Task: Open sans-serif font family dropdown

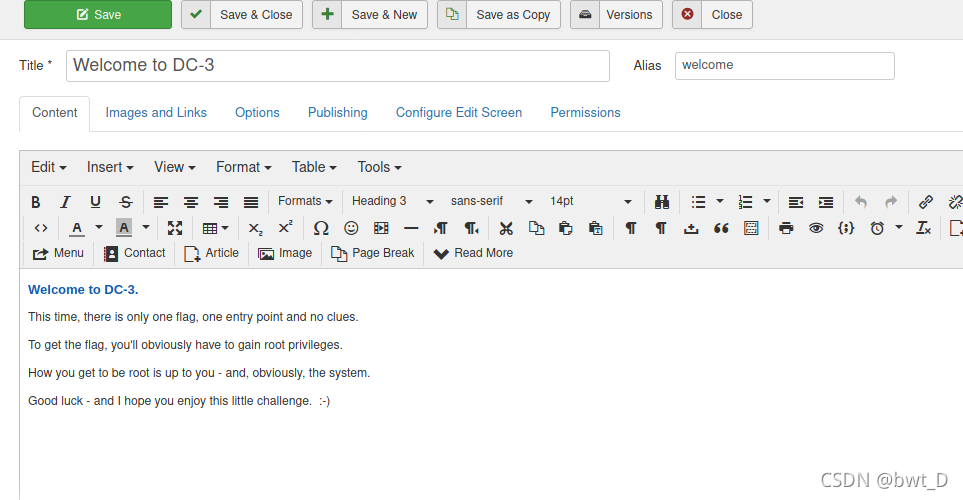Action: coord(491,201)
